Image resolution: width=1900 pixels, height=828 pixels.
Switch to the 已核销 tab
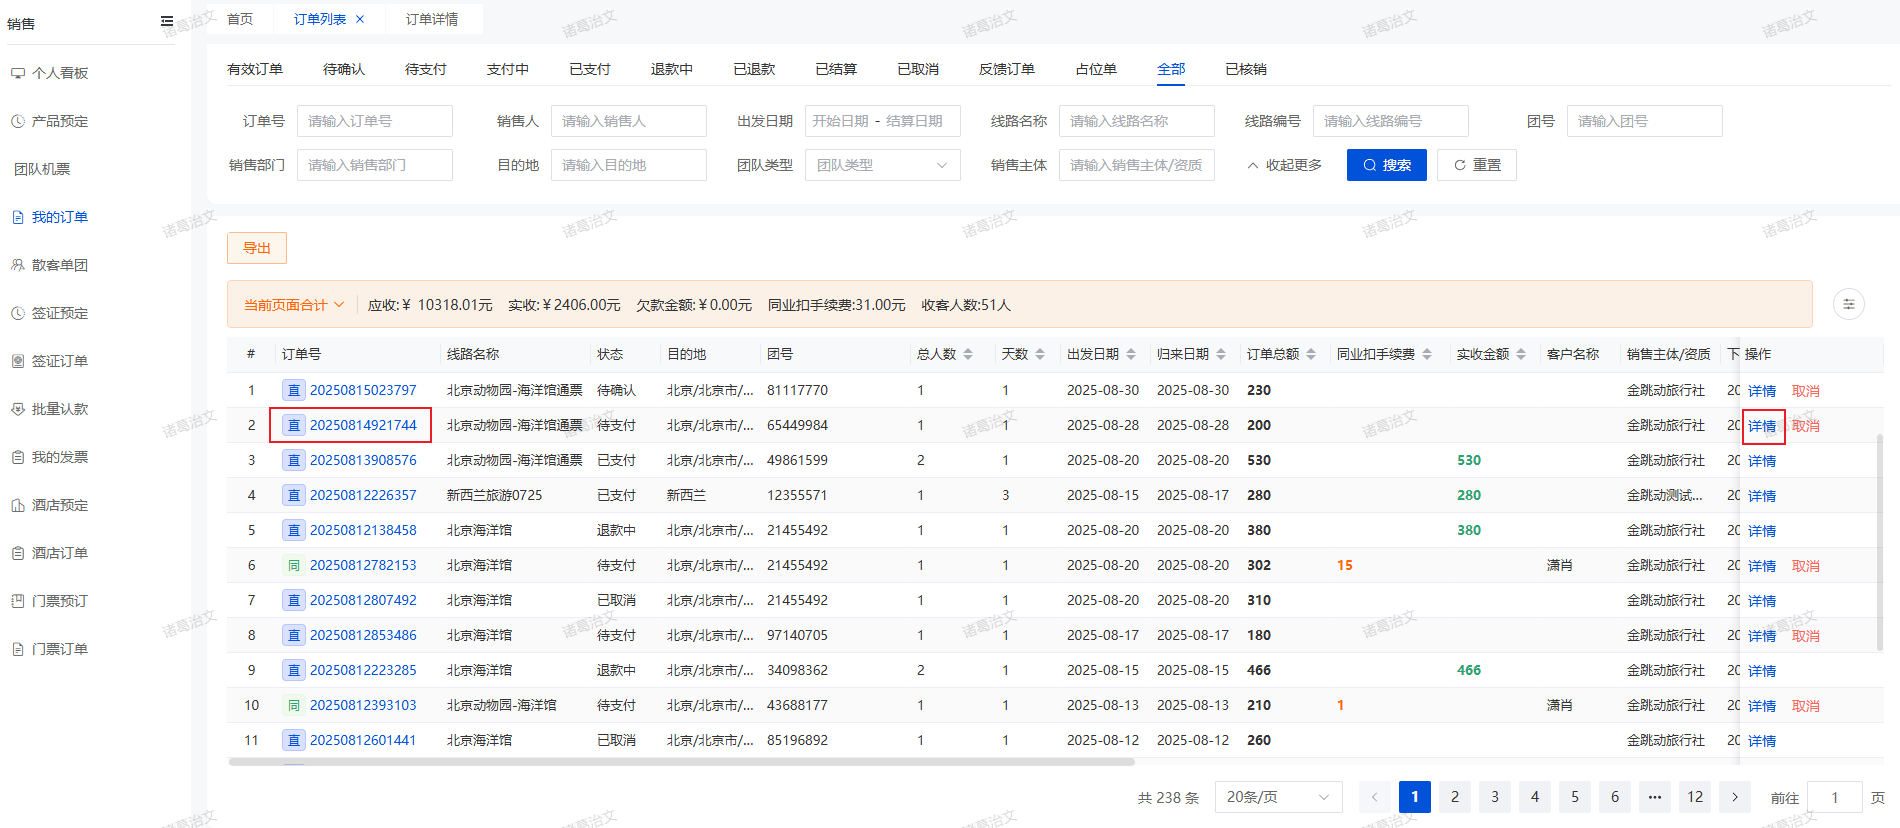coord(1245,69)
